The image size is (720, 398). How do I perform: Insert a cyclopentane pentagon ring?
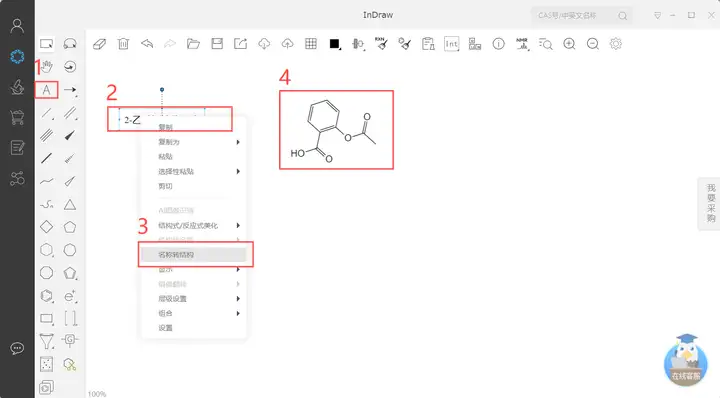[x=70, y=227]
